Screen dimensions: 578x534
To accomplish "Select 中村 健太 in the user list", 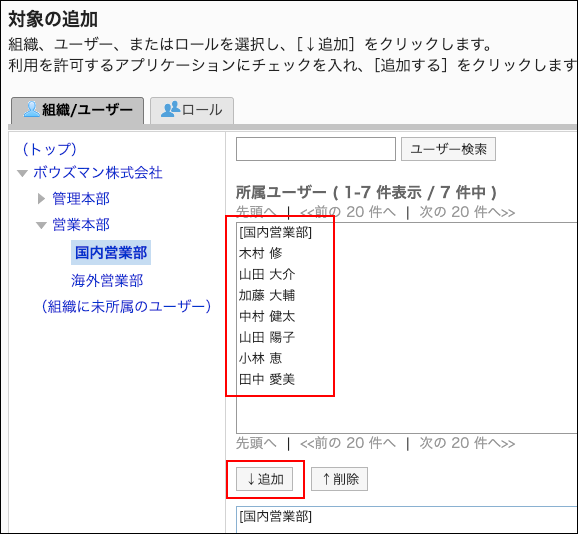I will pyautogui.click(x=267, y=316).
